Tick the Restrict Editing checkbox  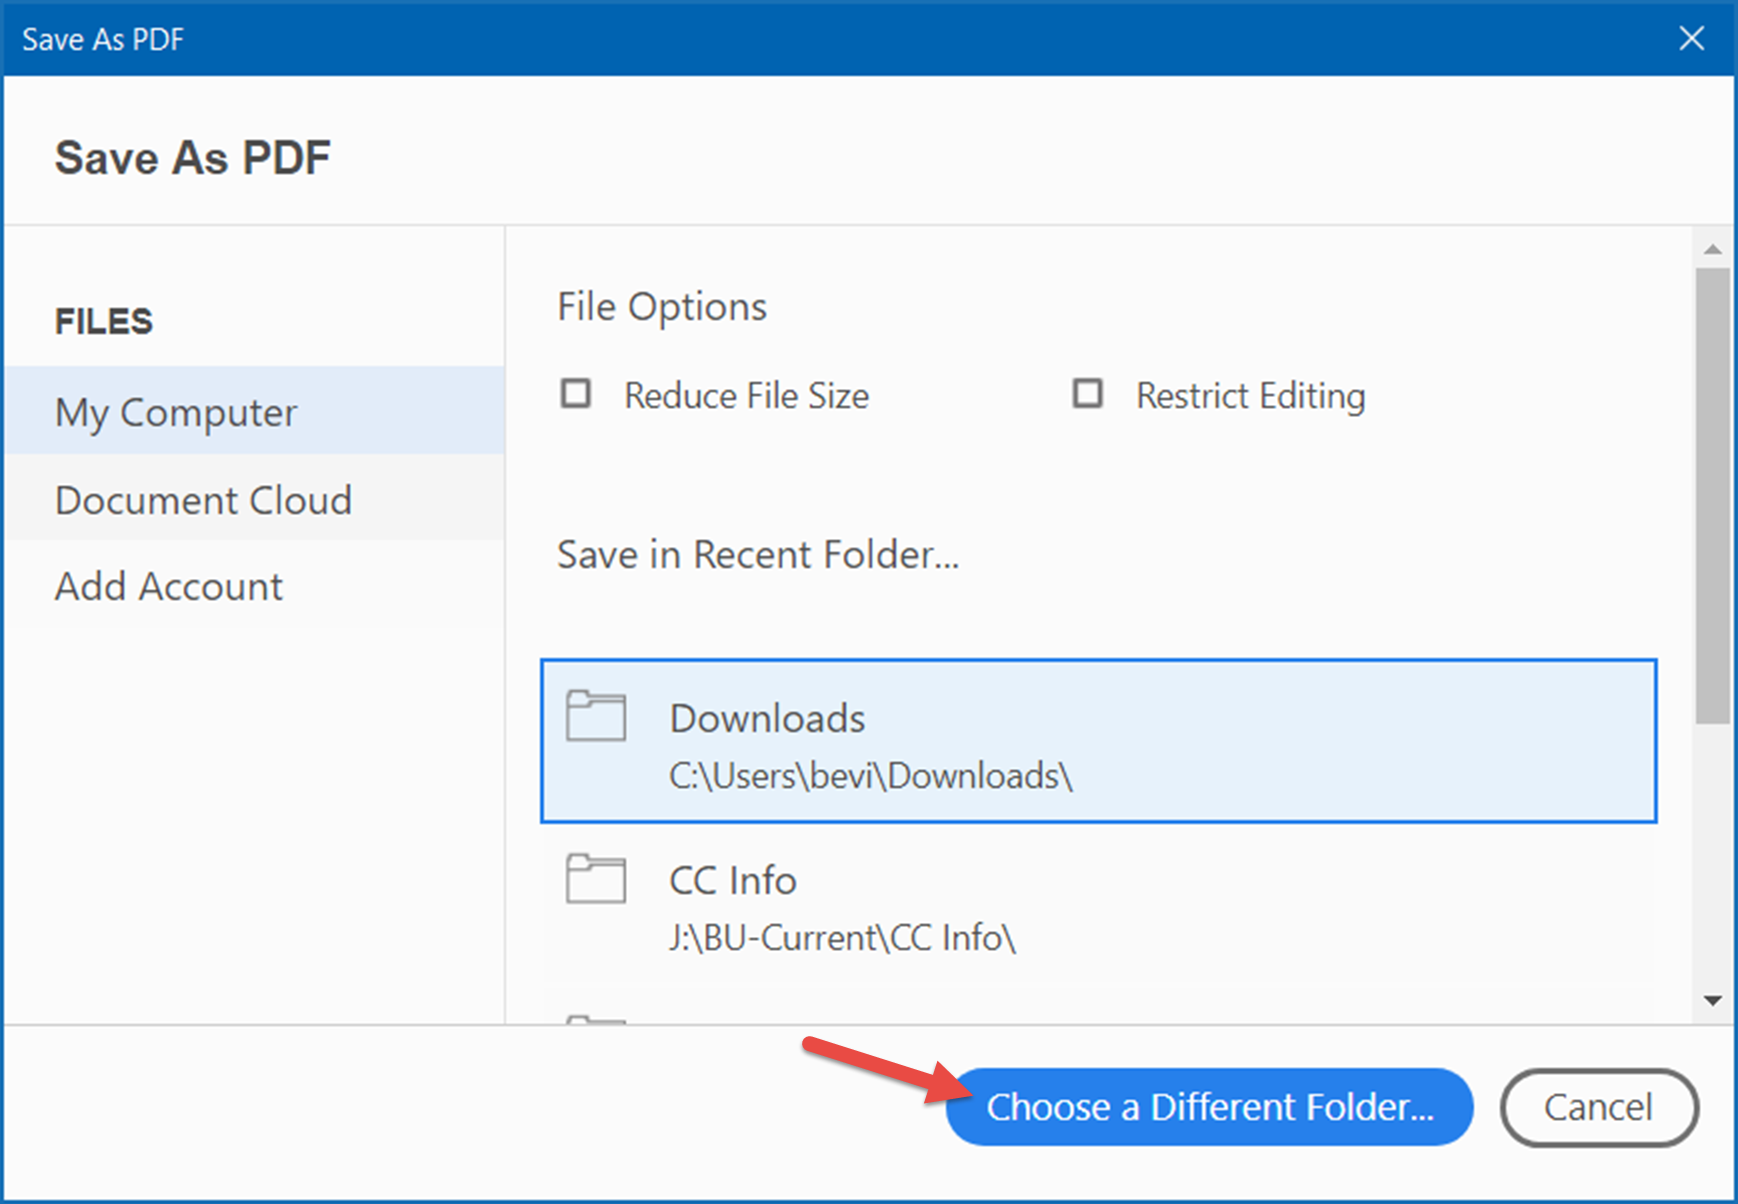point(1087,394)
